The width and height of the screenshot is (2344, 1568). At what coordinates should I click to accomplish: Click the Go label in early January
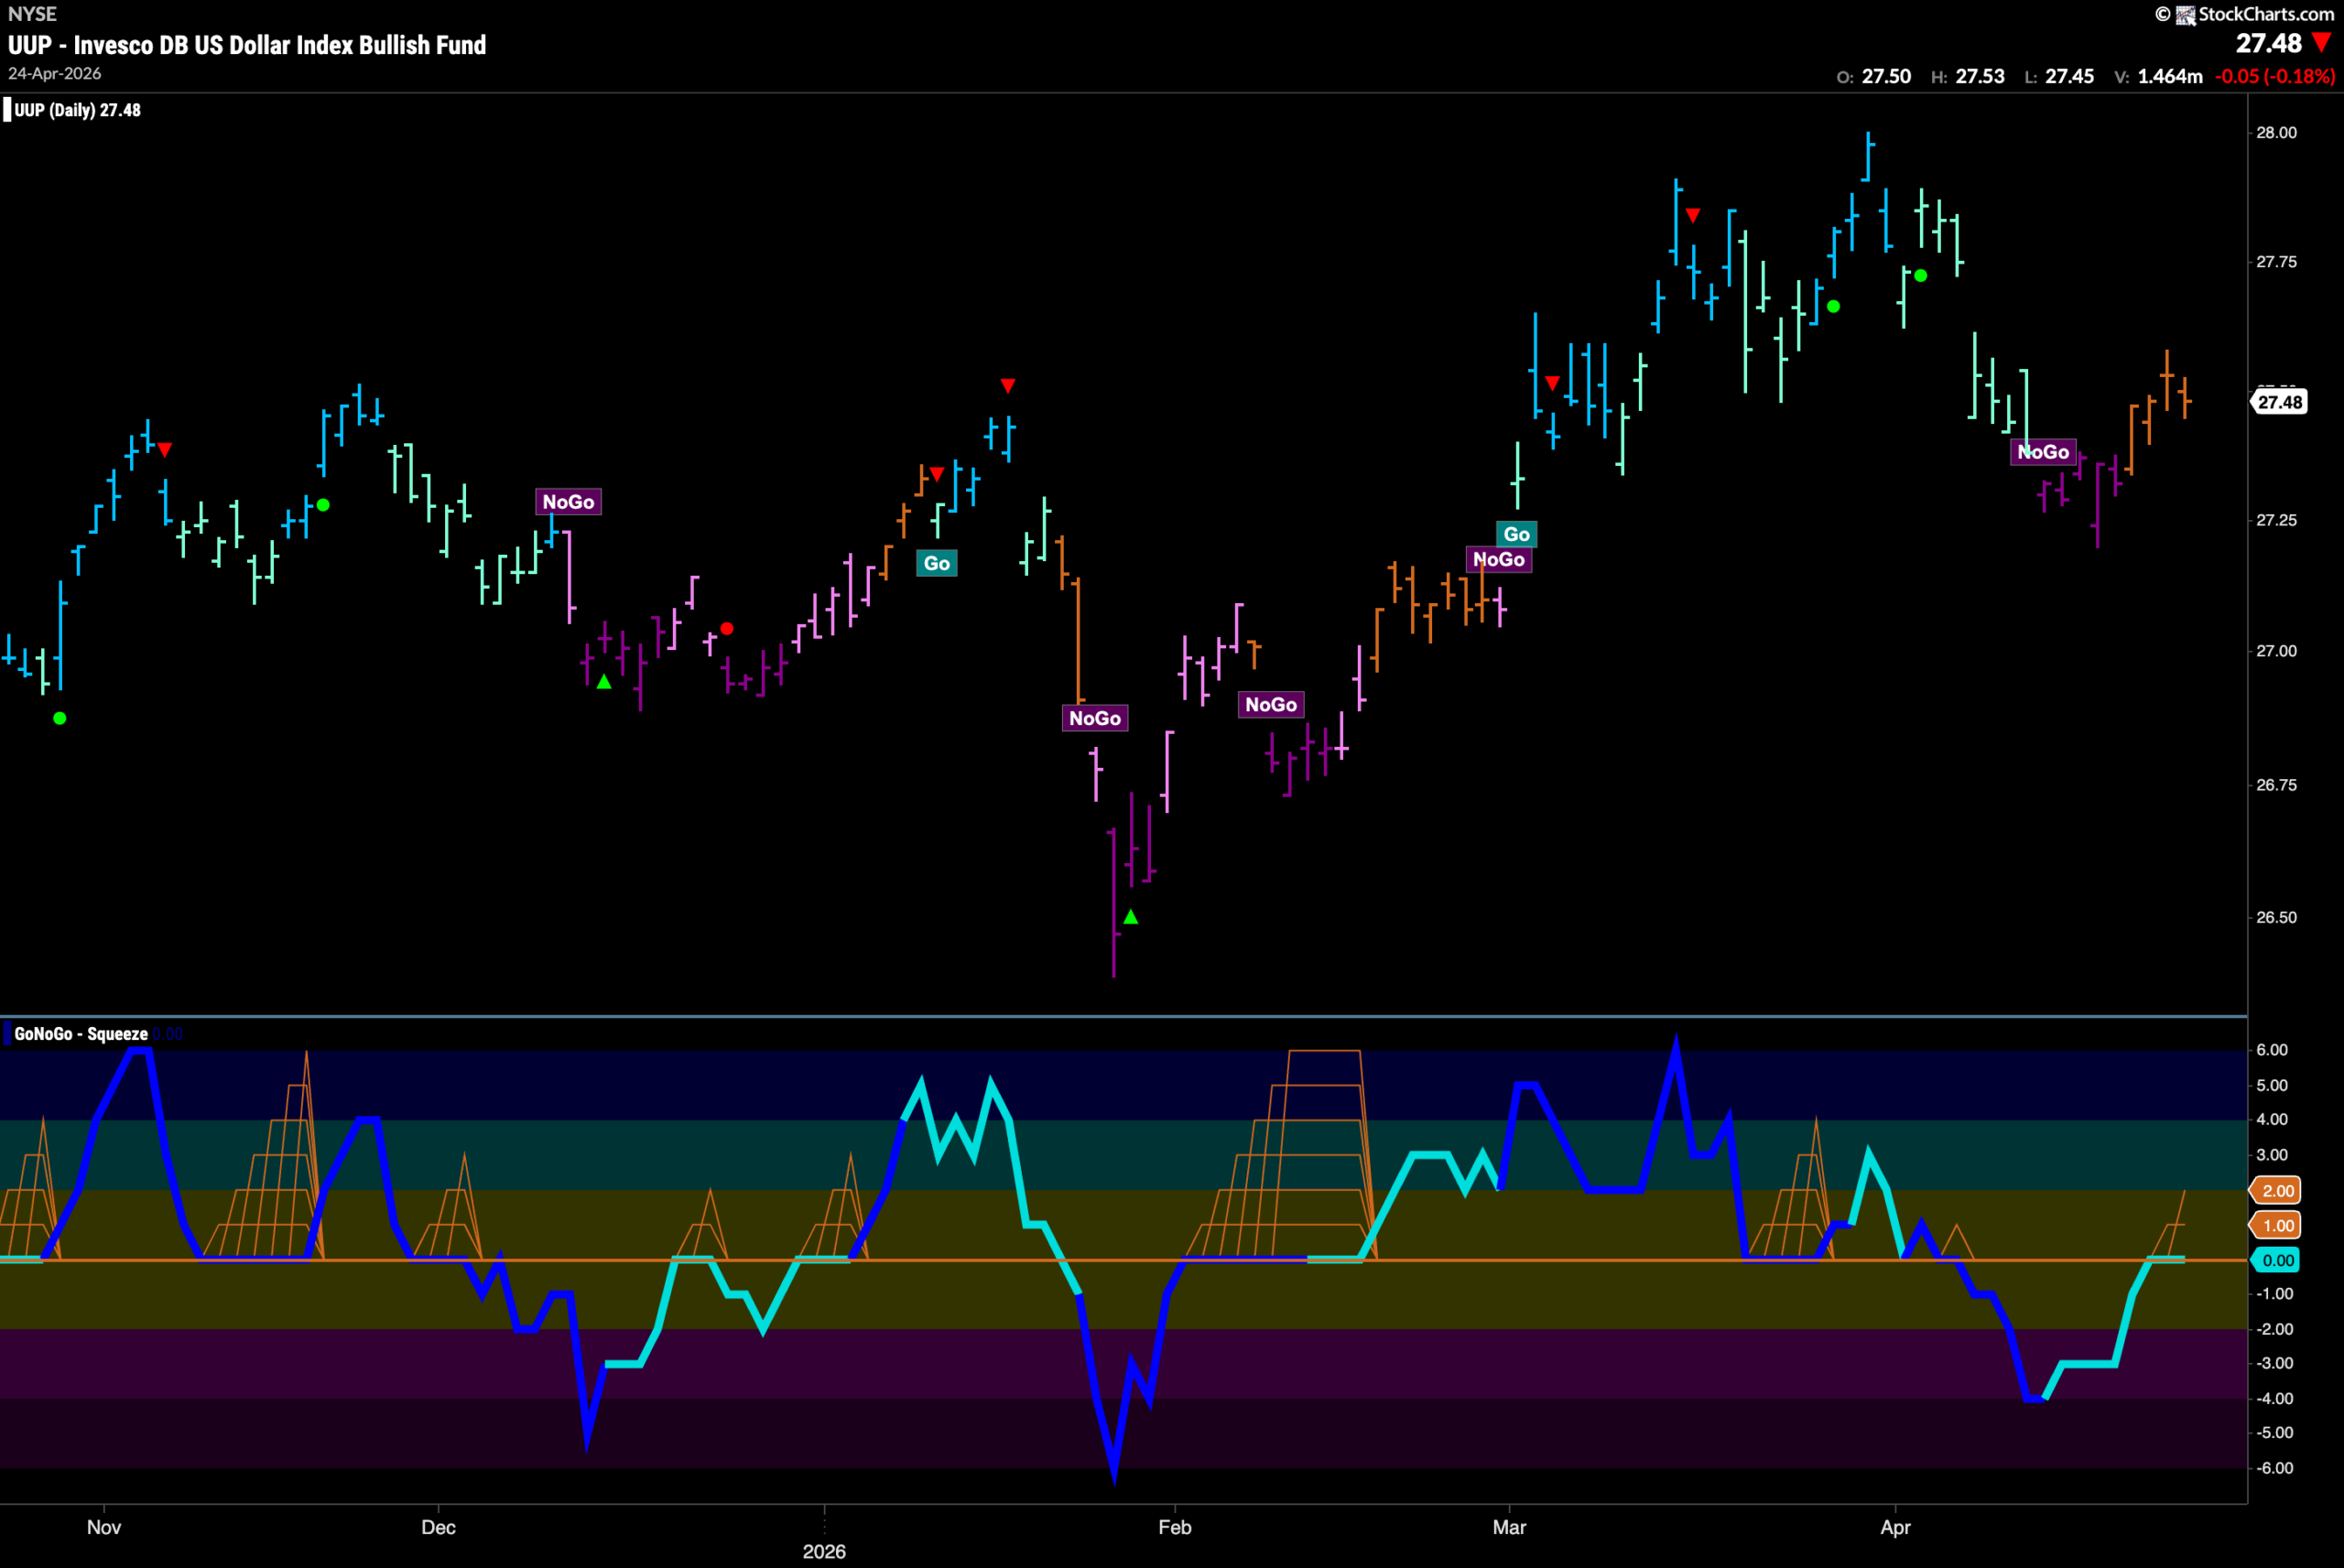coord(937,563)
